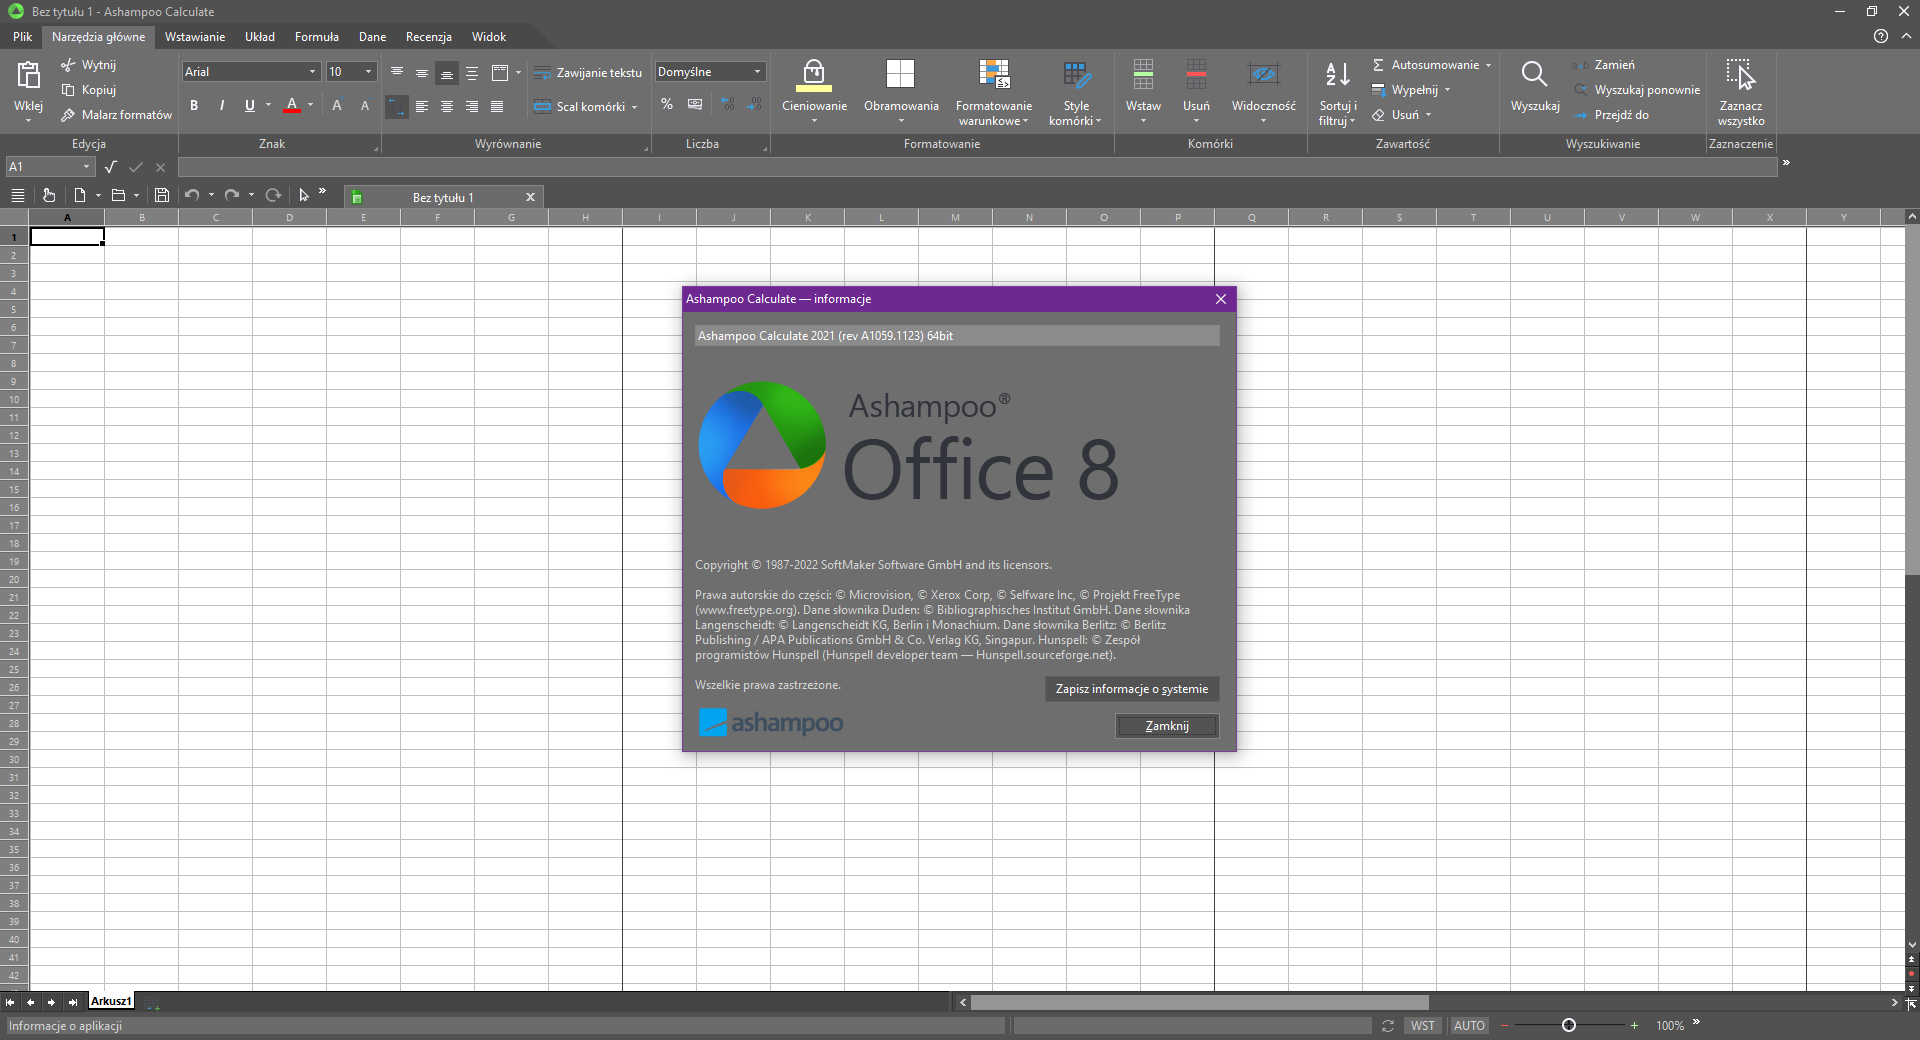The height and width of the screenshot is (1040, 1920).
Task: Switch to the Formuła ribbon tab
Action: (317, 37)
